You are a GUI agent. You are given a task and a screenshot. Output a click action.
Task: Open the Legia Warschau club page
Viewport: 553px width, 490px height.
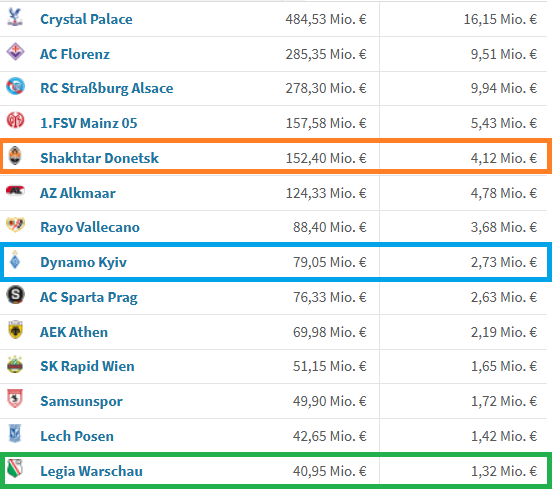91,471
